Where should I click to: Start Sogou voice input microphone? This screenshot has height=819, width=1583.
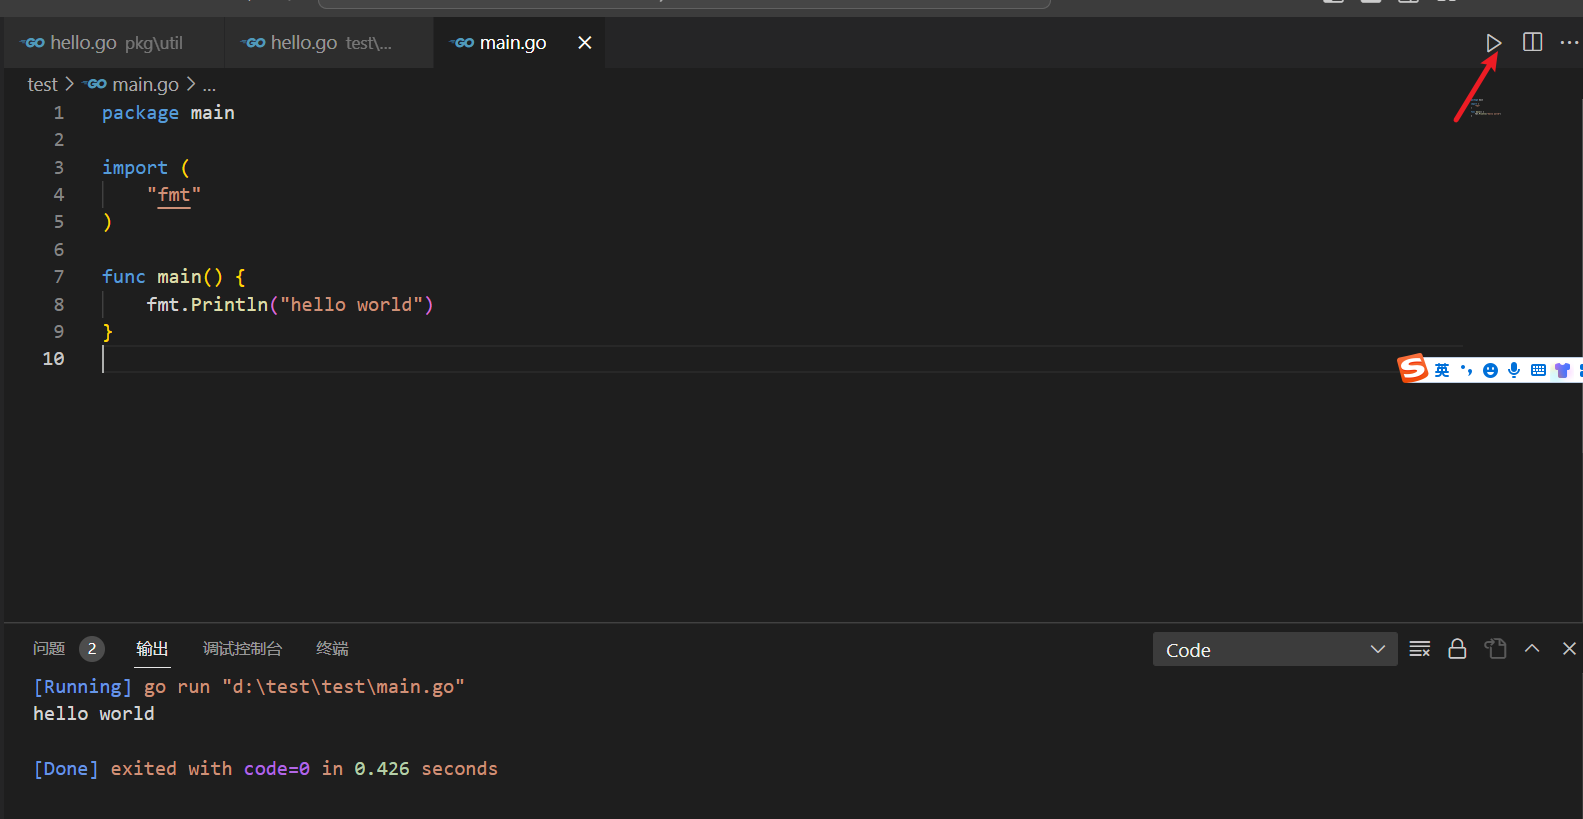pos(1514,370)
